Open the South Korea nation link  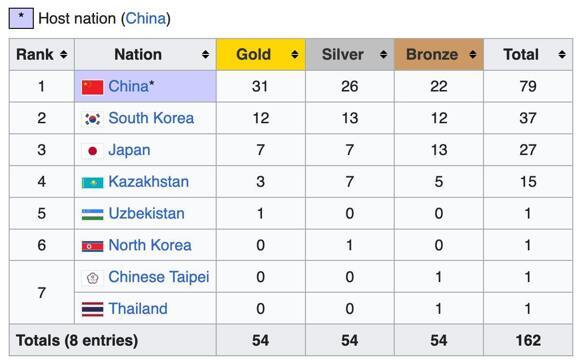pyautogui.click(x=151, y=118)
